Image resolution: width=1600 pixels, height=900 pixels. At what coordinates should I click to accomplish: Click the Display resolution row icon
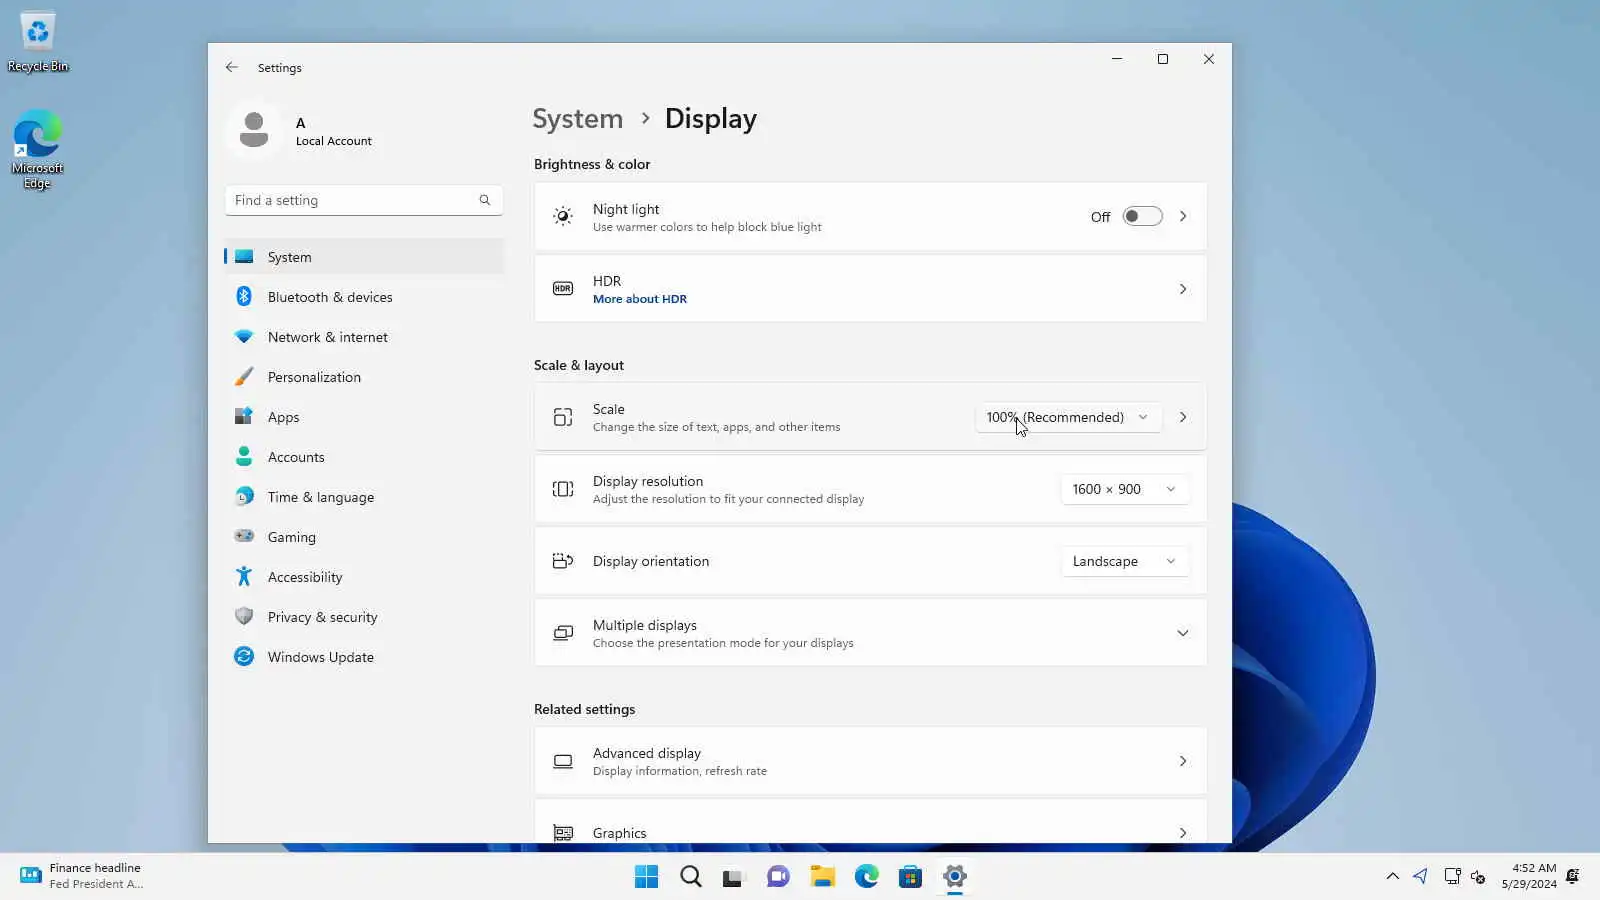coord(563,489)
